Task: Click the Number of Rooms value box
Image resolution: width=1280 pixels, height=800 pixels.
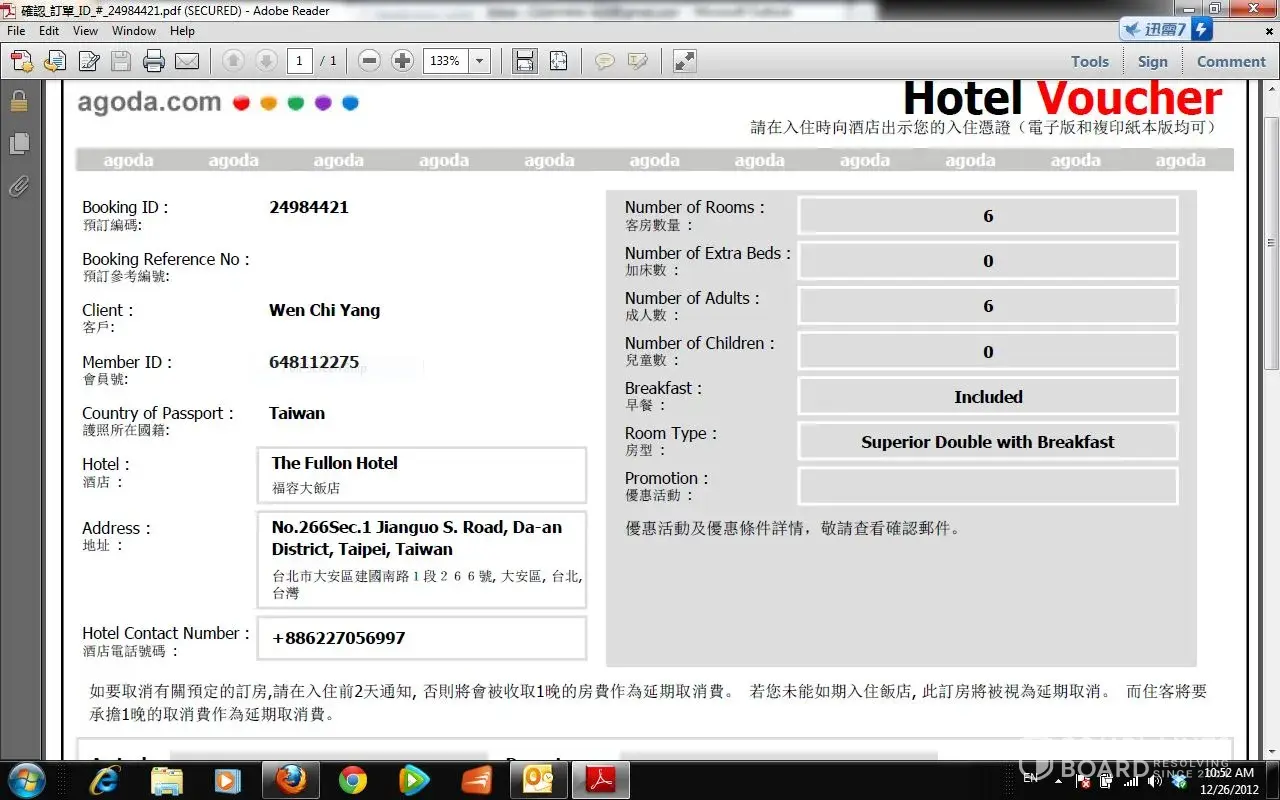Action: [988, 216]
